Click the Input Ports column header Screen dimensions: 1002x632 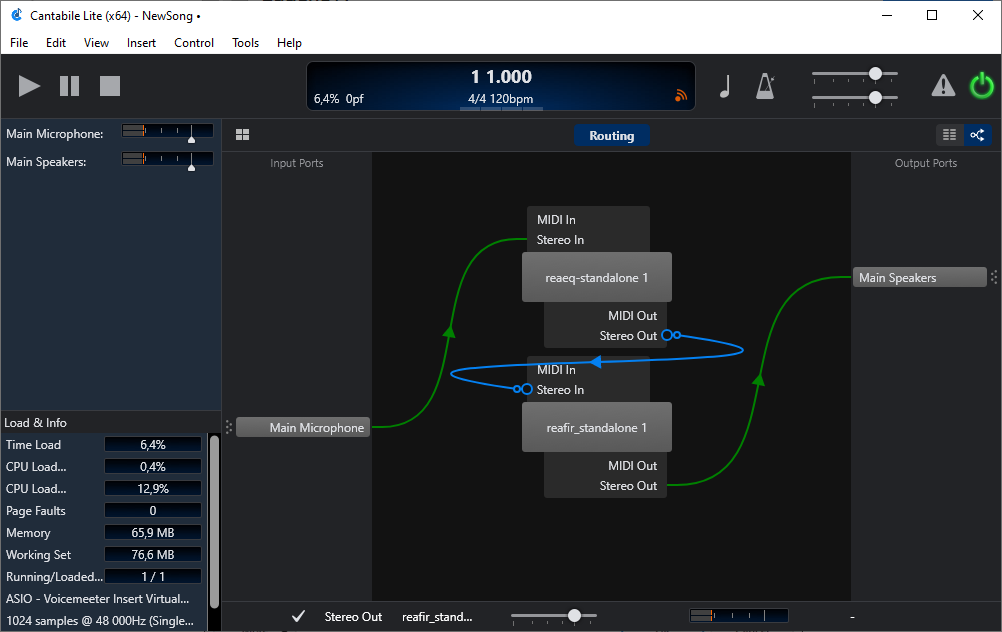pos(297,163)
